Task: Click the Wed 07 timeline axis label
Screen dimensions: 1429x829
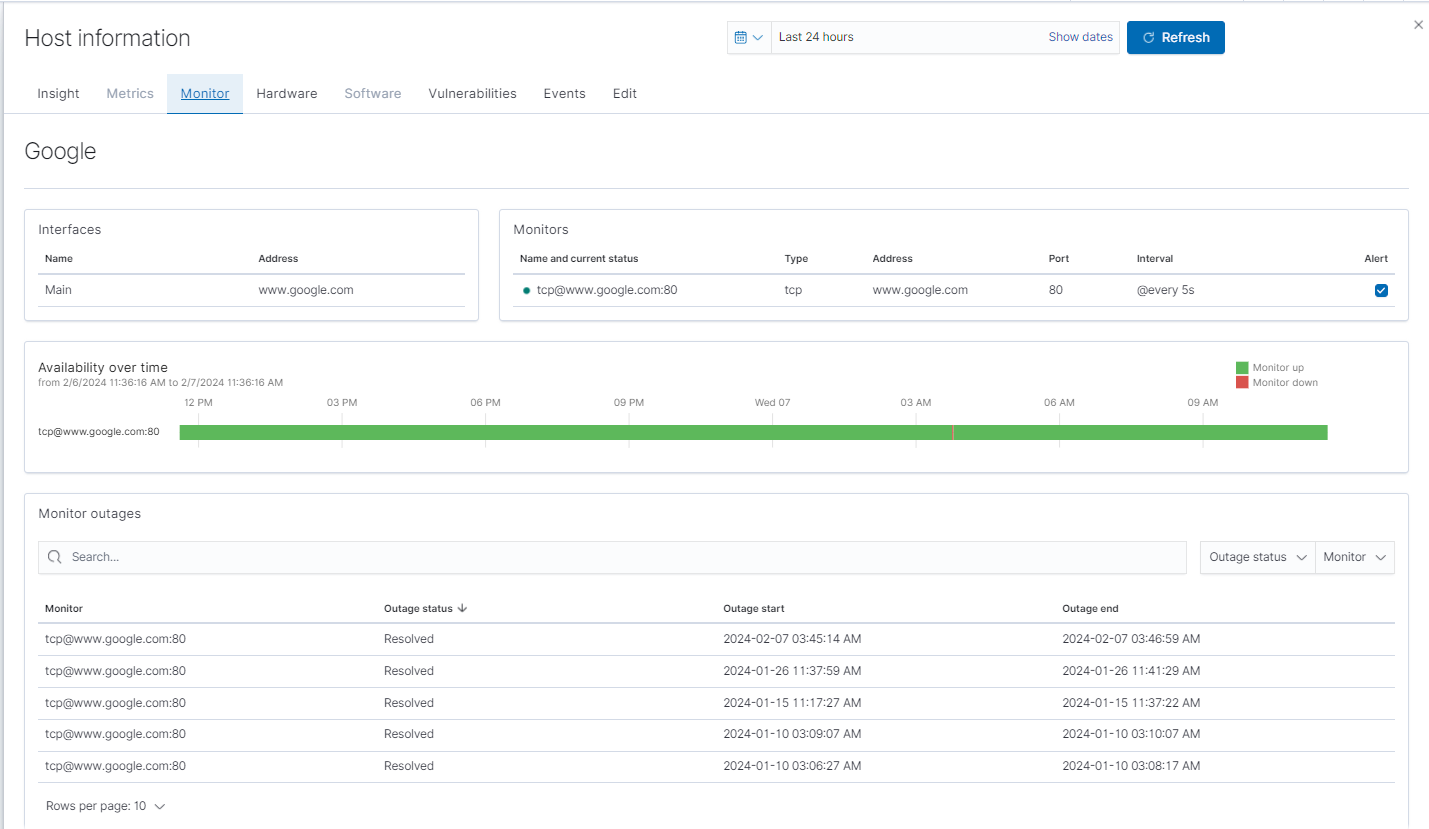Action: pos(772,403)
